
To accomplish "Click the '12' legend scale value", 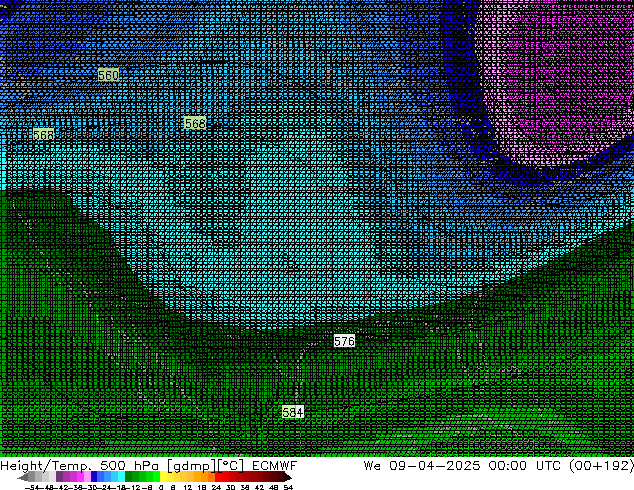I will [x=188, y=487].
